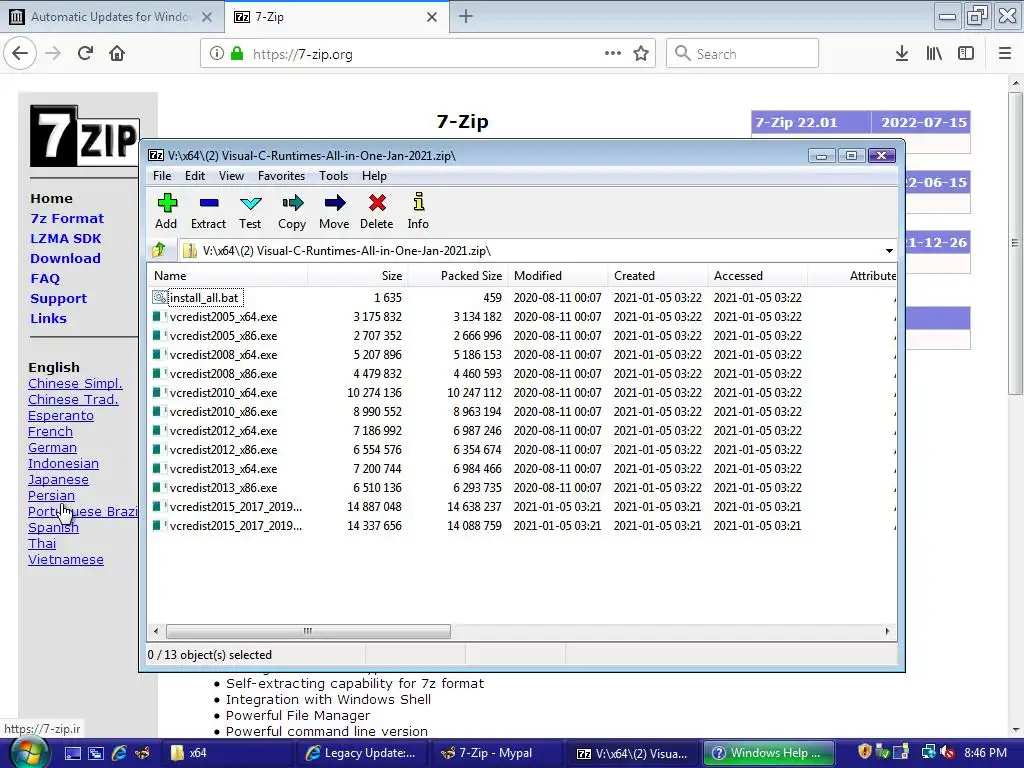Select install_all.bat file

tap(204, 298)
